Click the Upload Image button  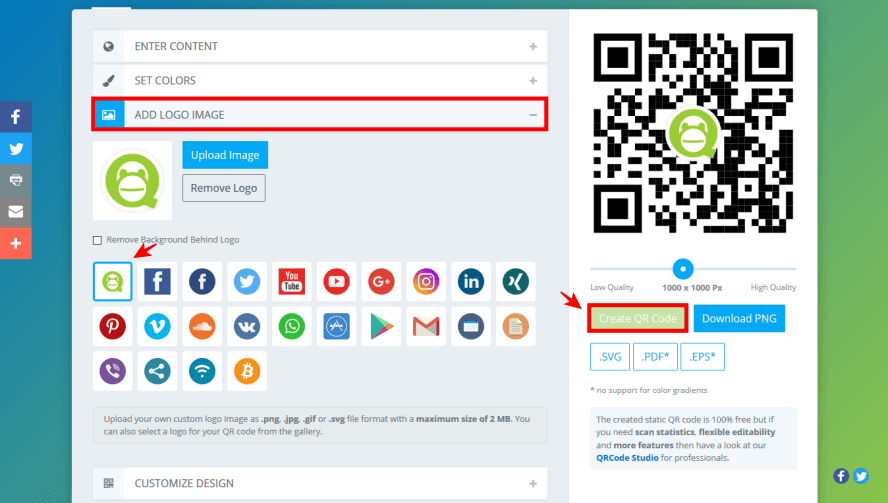[225, 155]
